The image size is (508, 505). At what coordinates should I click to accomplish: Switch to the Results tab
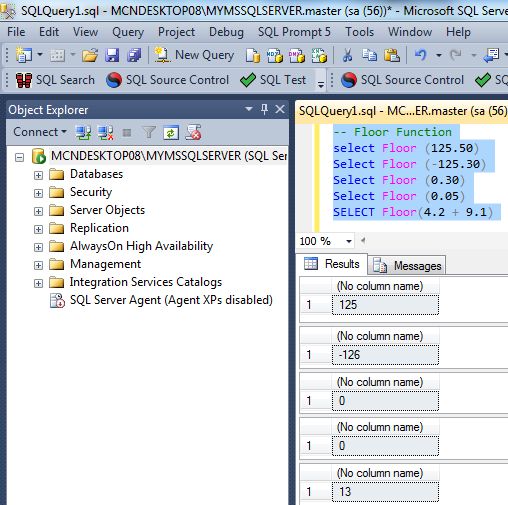[x=332, y=264]
